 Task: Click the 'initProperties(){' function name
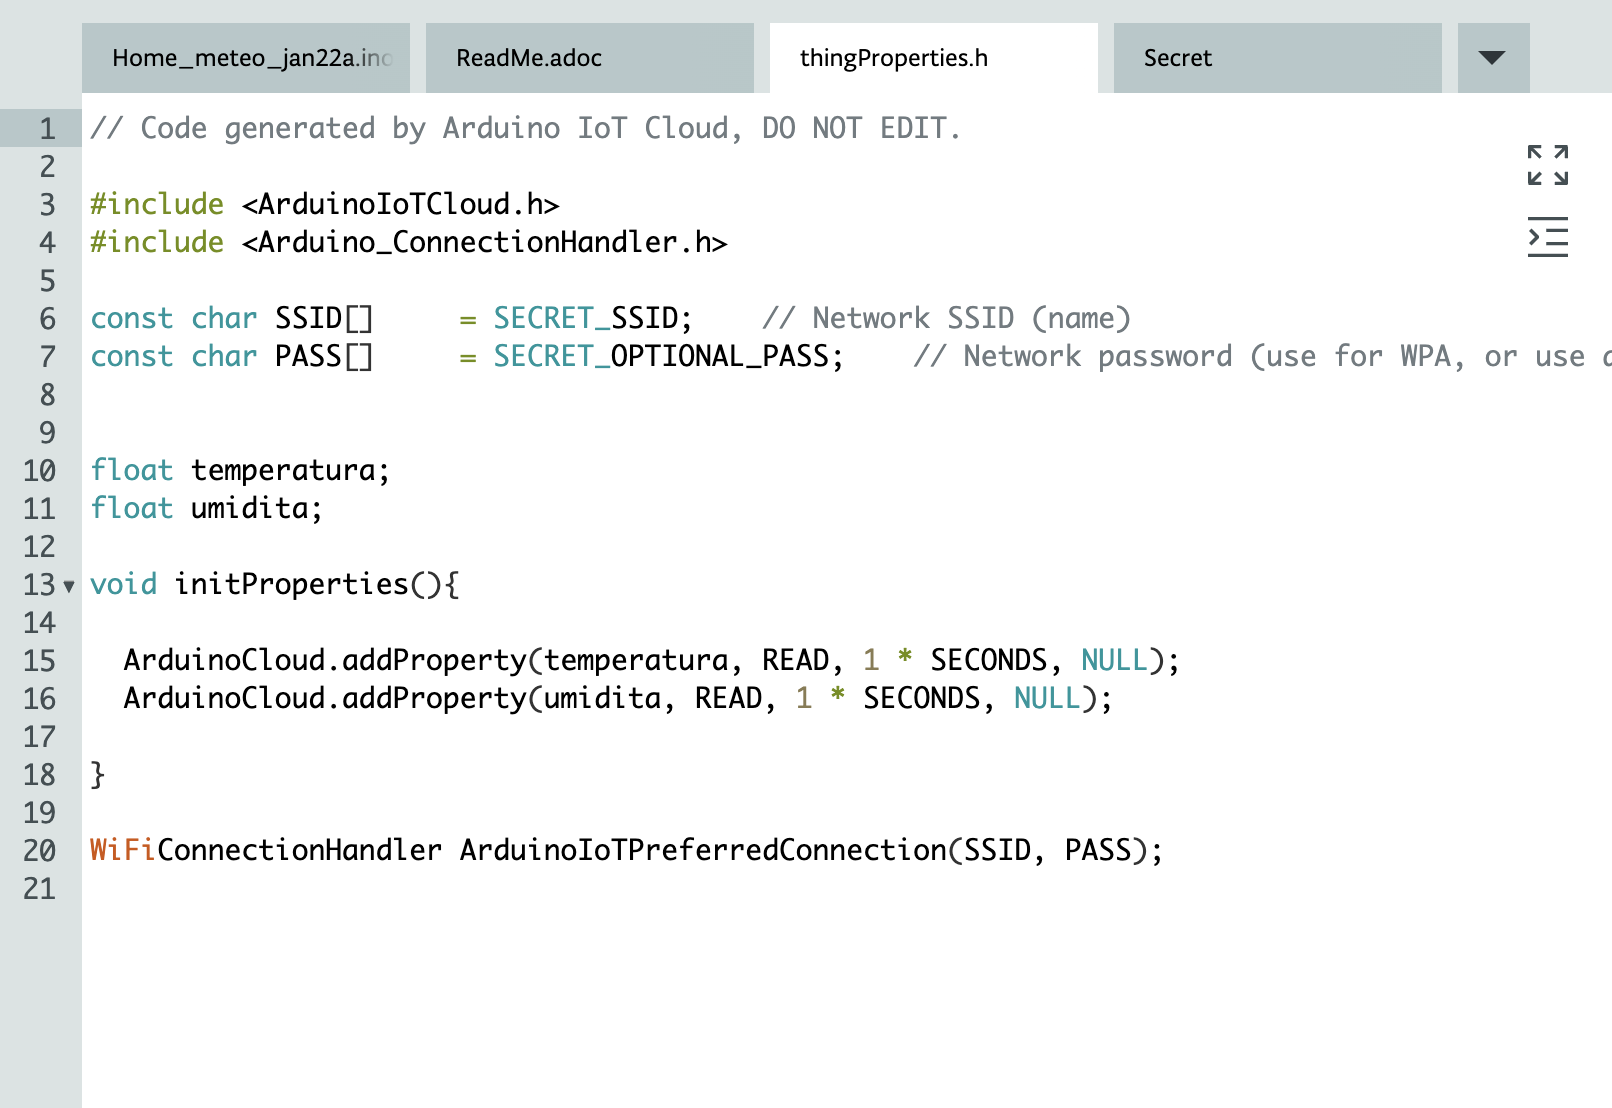coord(317,584)
